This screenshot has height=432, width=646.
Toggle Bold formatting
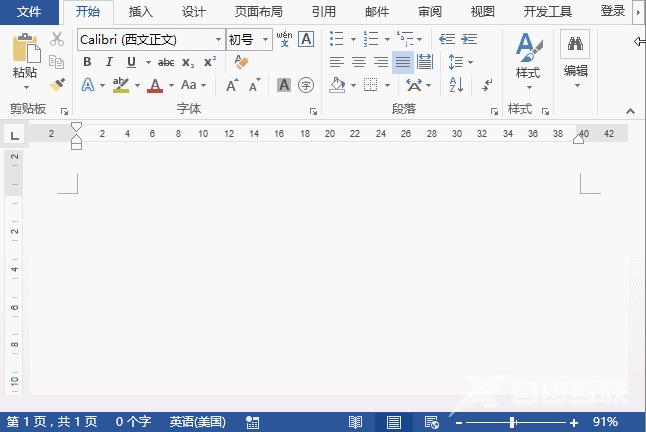pos(87,62)
